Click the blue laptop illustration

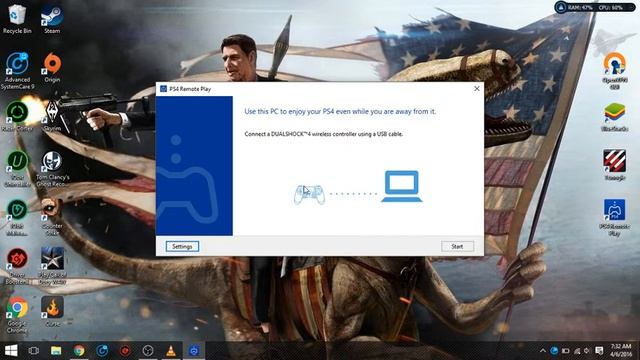pyautogui.click(x=402, y=187)
